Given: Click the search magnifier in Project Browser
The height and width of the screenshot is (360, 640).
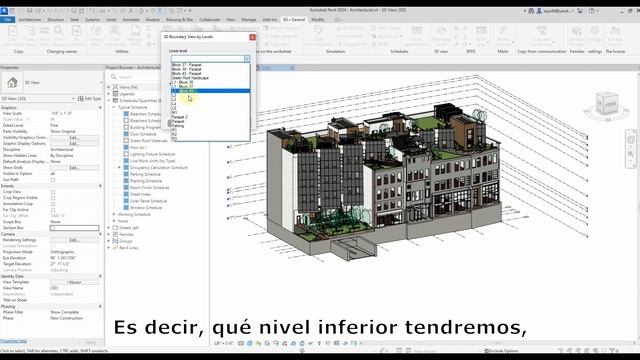Looking at the screenshot, I should [x=114, y=77].
